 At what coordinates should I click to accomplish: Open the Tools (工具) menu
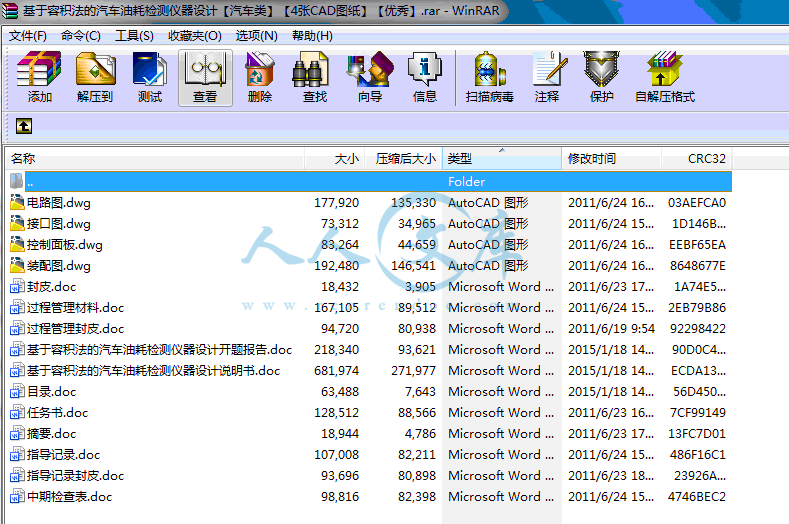134,36
